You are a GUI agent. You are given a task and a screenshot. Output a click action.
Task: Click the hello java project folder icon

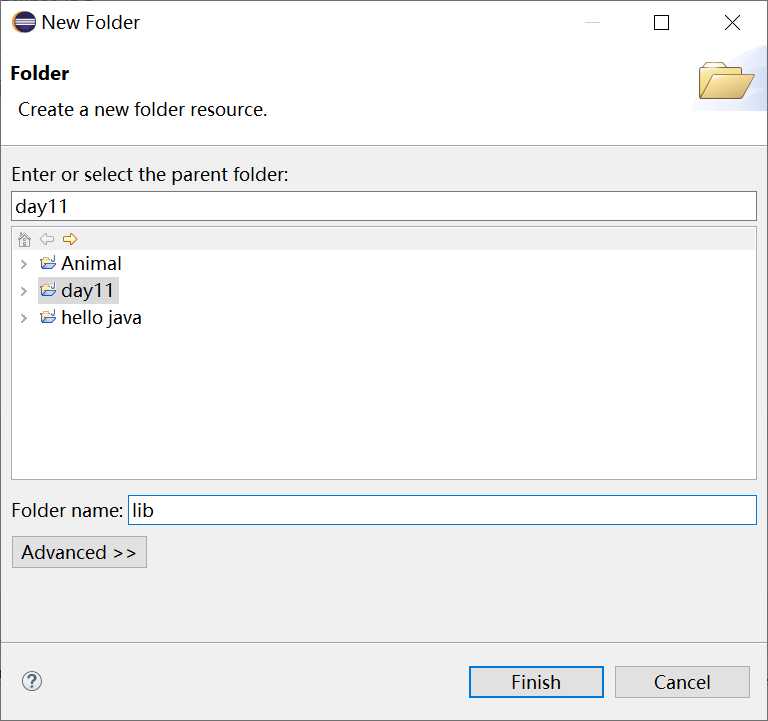pos(48,318)
